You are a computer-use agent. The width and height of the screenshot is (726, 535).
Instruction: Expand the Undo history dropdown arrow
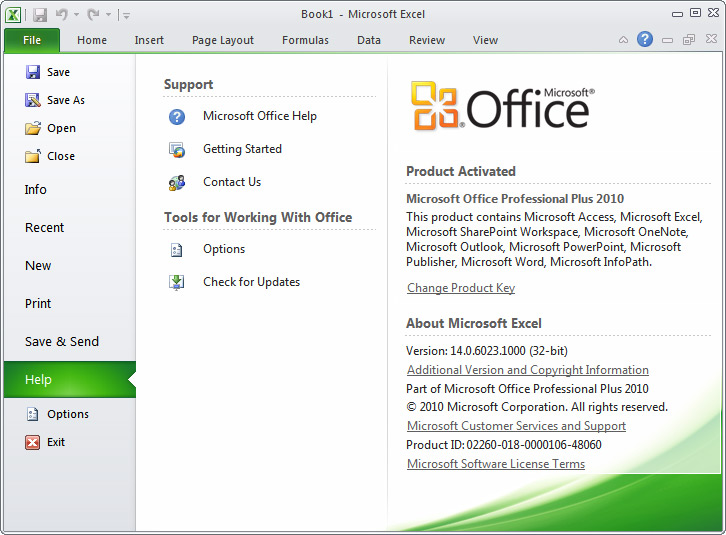click(x=76, y=15)
